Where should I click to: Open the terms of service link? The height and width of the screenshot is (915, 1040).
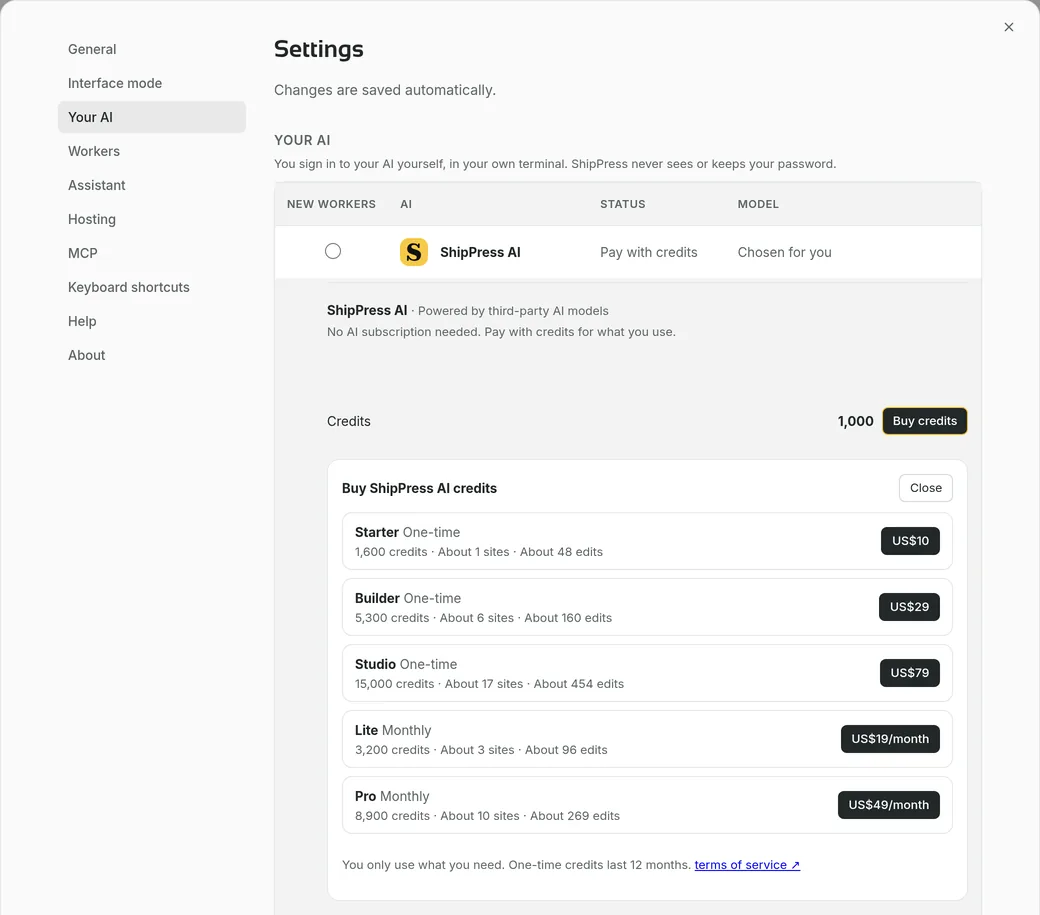[747, 865]
